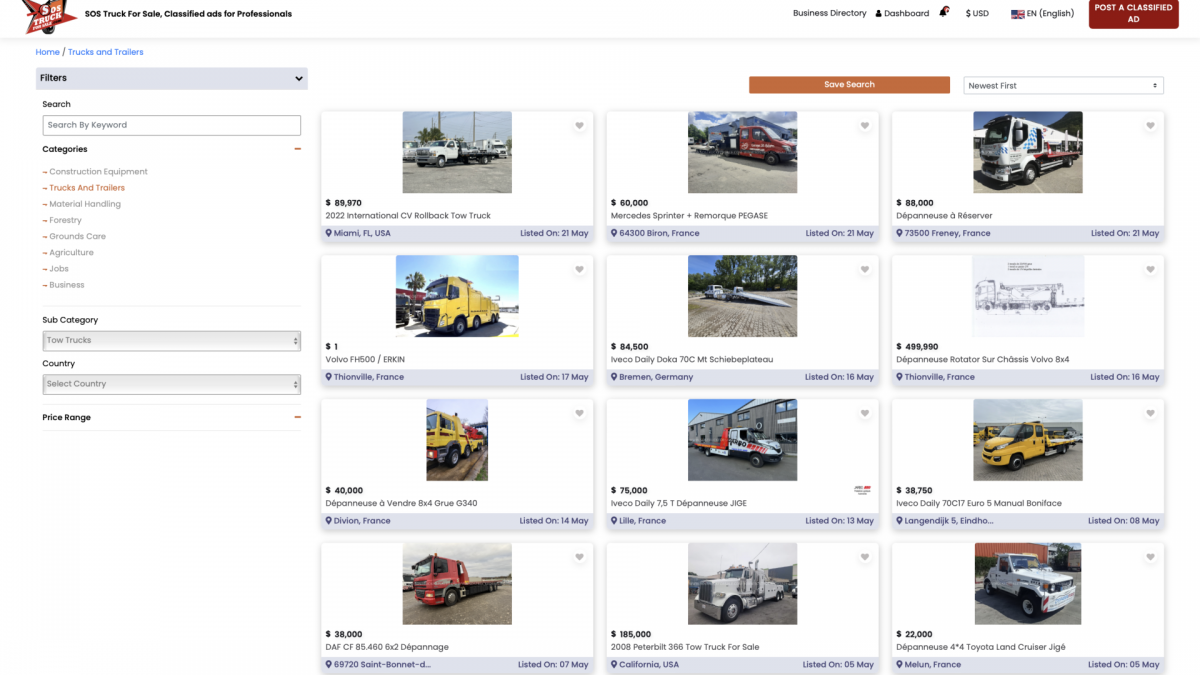The height and width of the screenshot is (675, 1200).
Task: Open Business Directory in top navigation
Action: (829, 14)
